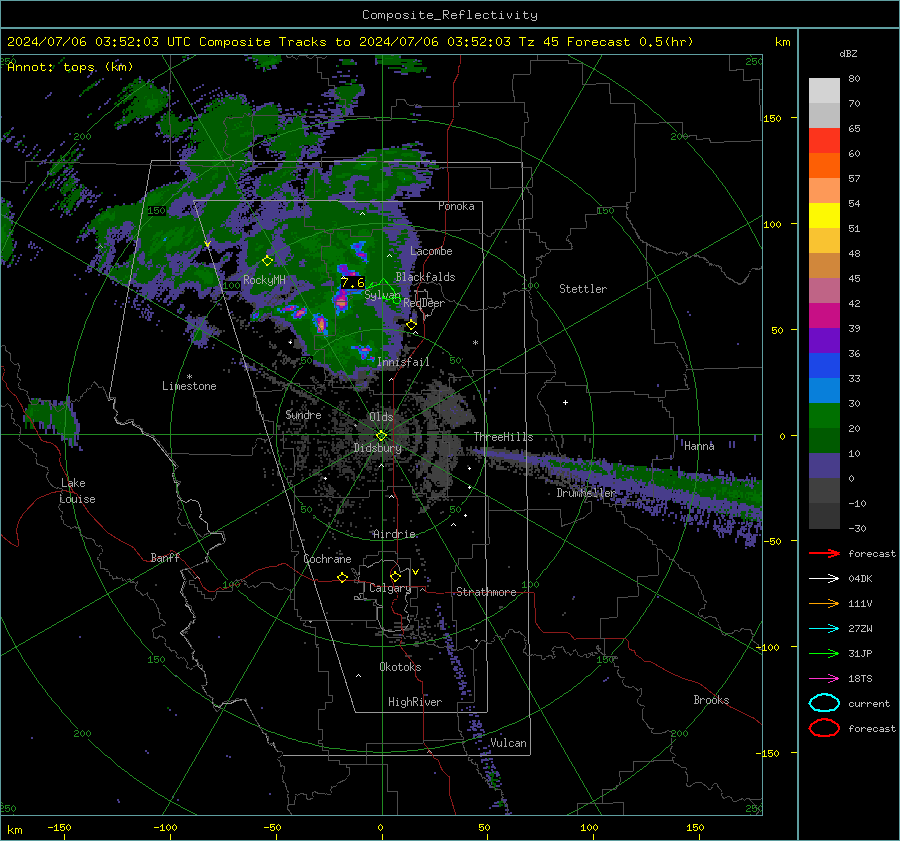The image size is (900, 841).
Task: Click the Olds town label
Action: point(381,417)
